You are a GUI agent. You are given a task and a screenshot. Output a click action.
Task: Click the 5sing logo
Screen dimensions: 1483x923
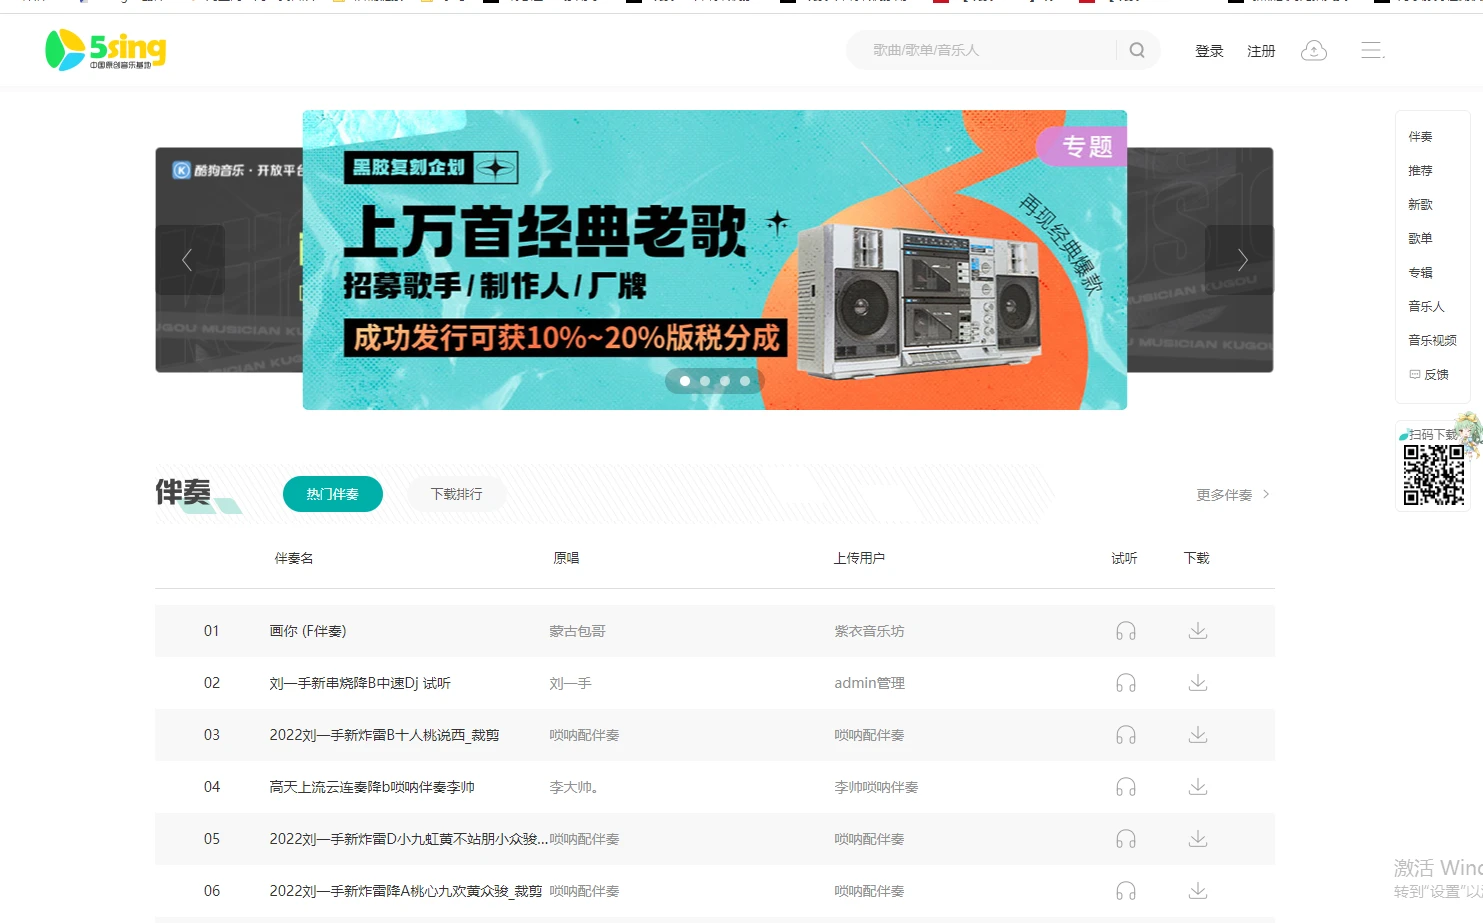tap(105, 50)
